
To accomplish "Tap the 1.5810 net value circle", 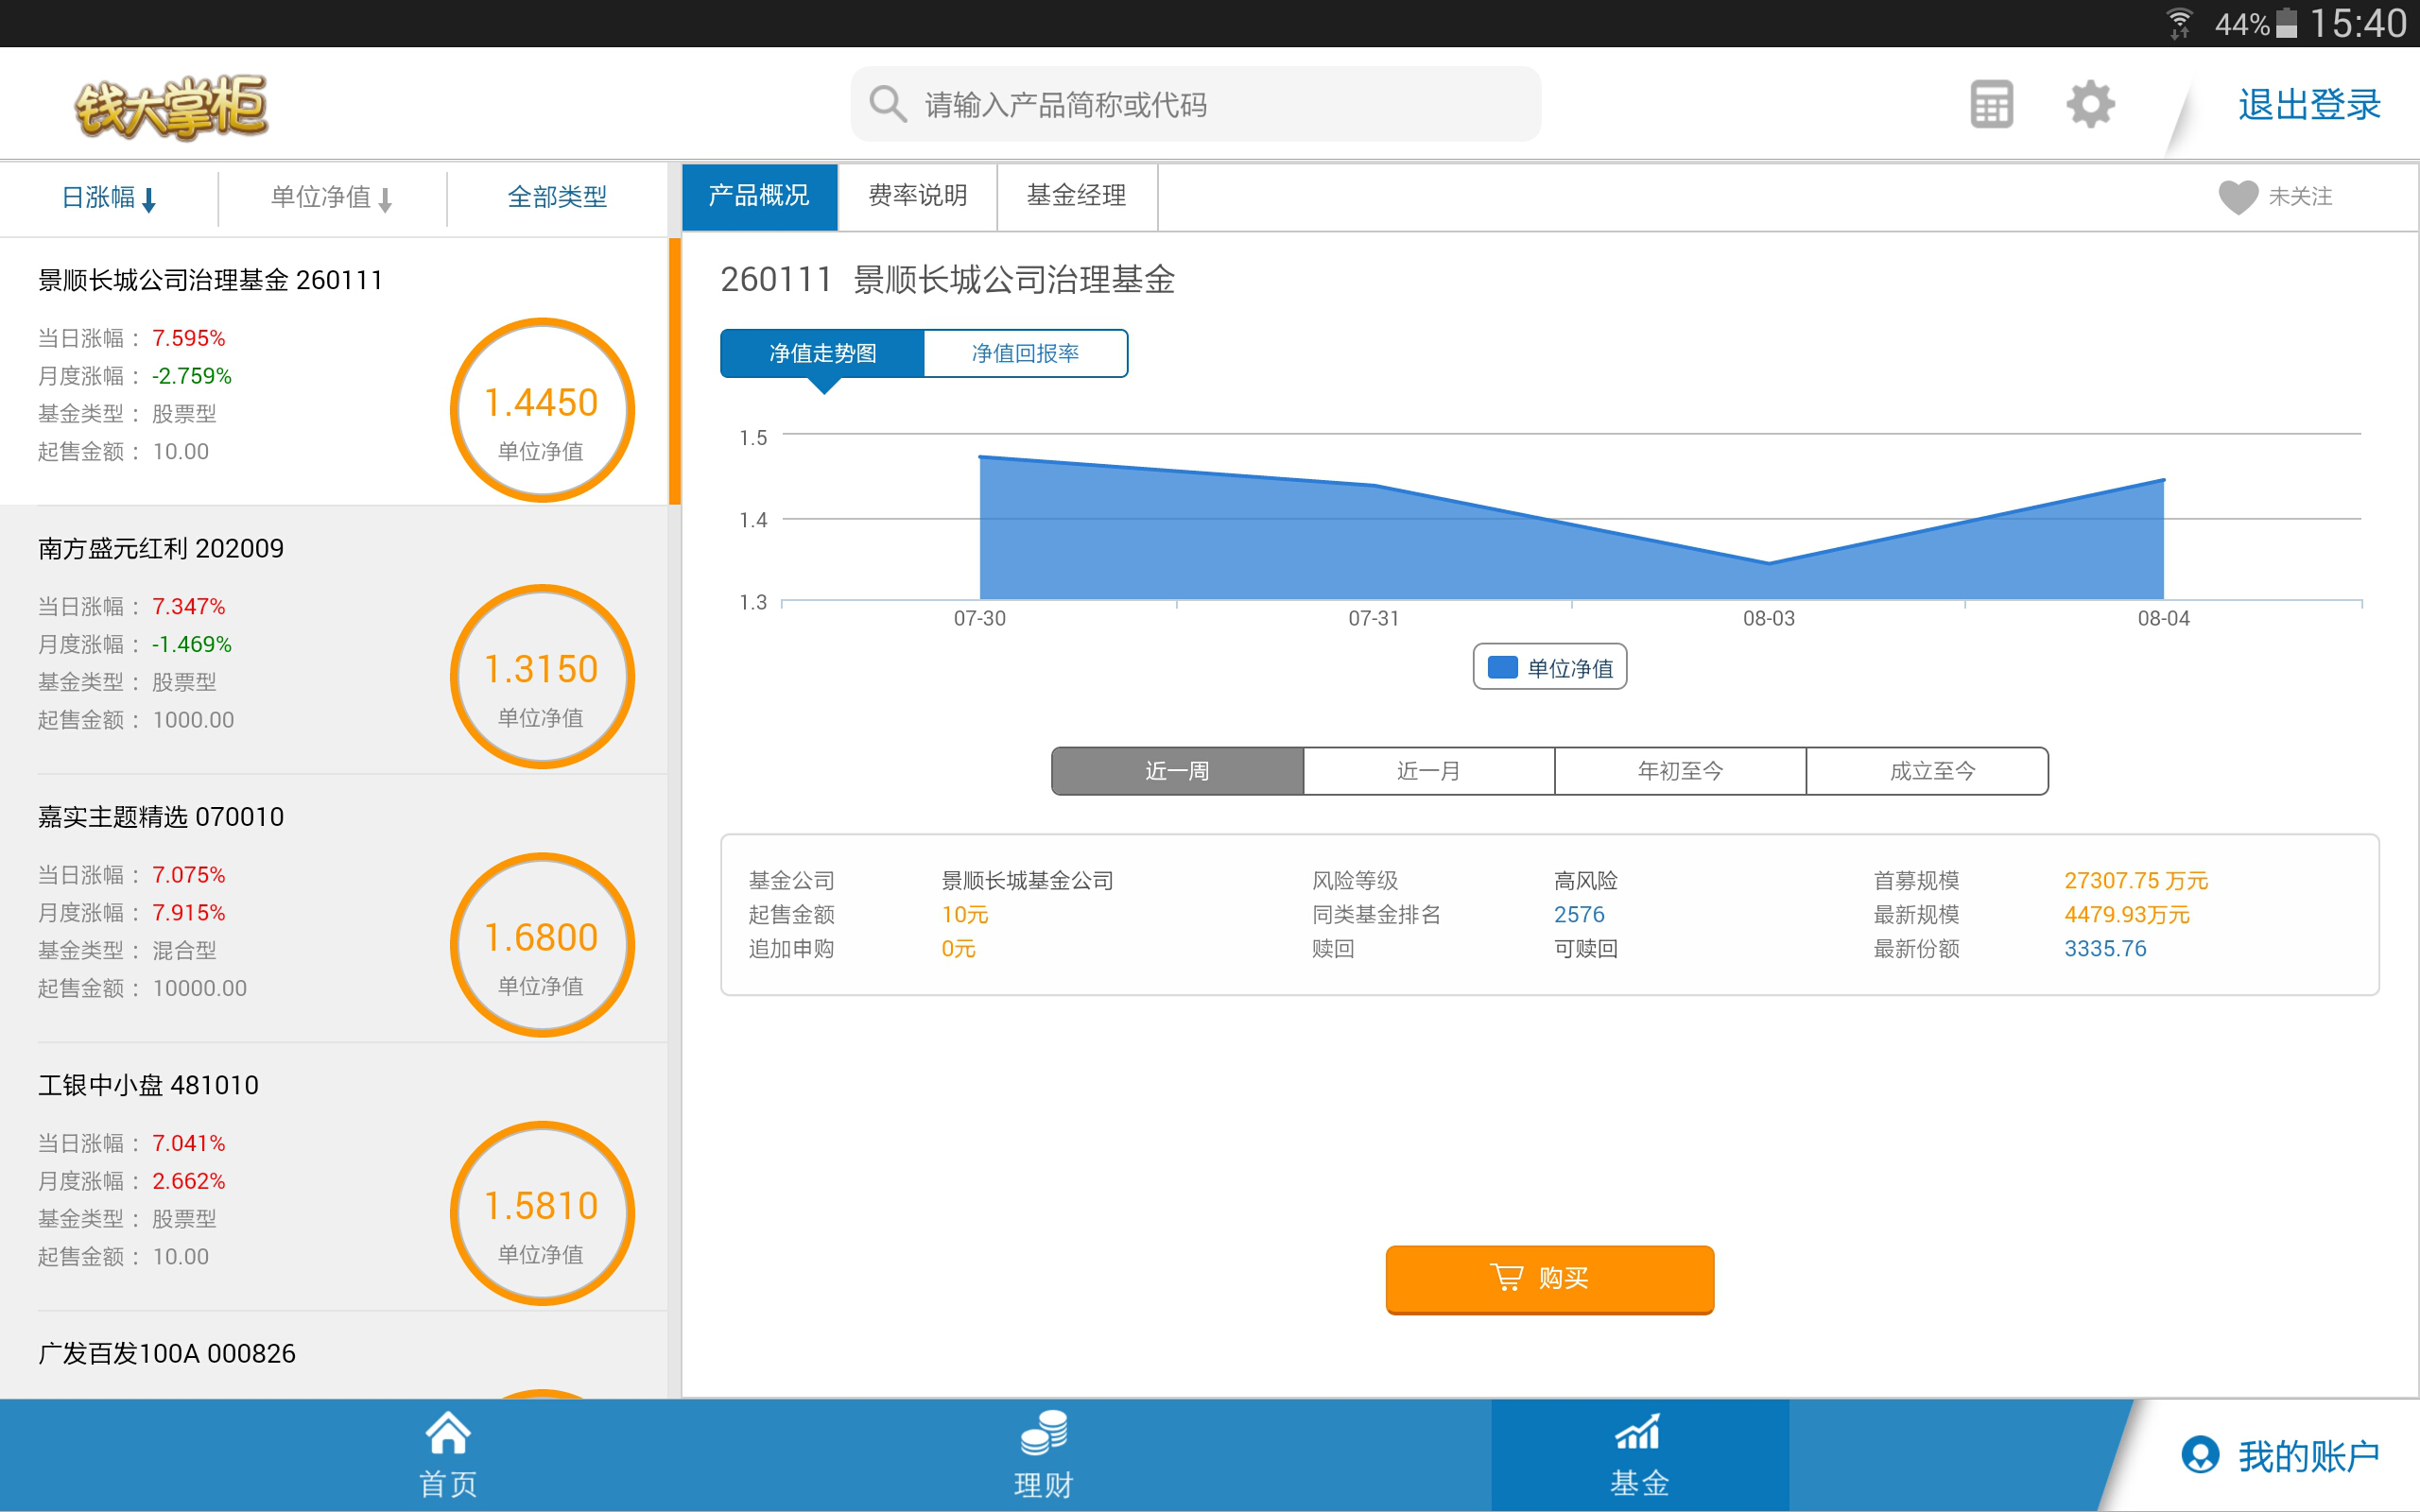I will [542, 1213].
